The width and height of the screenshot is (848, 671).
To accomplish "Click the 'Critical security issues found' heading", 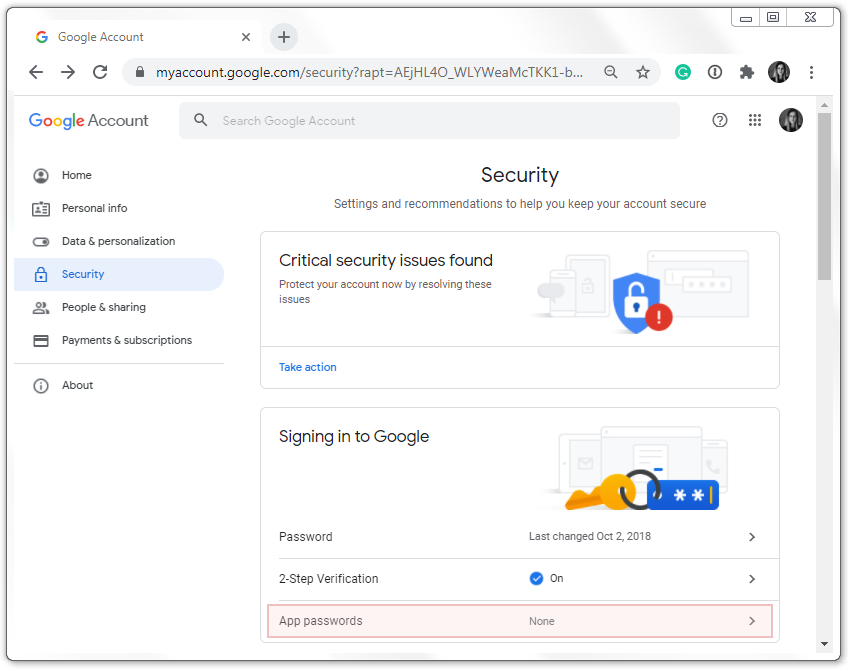I will pos(386,261).
